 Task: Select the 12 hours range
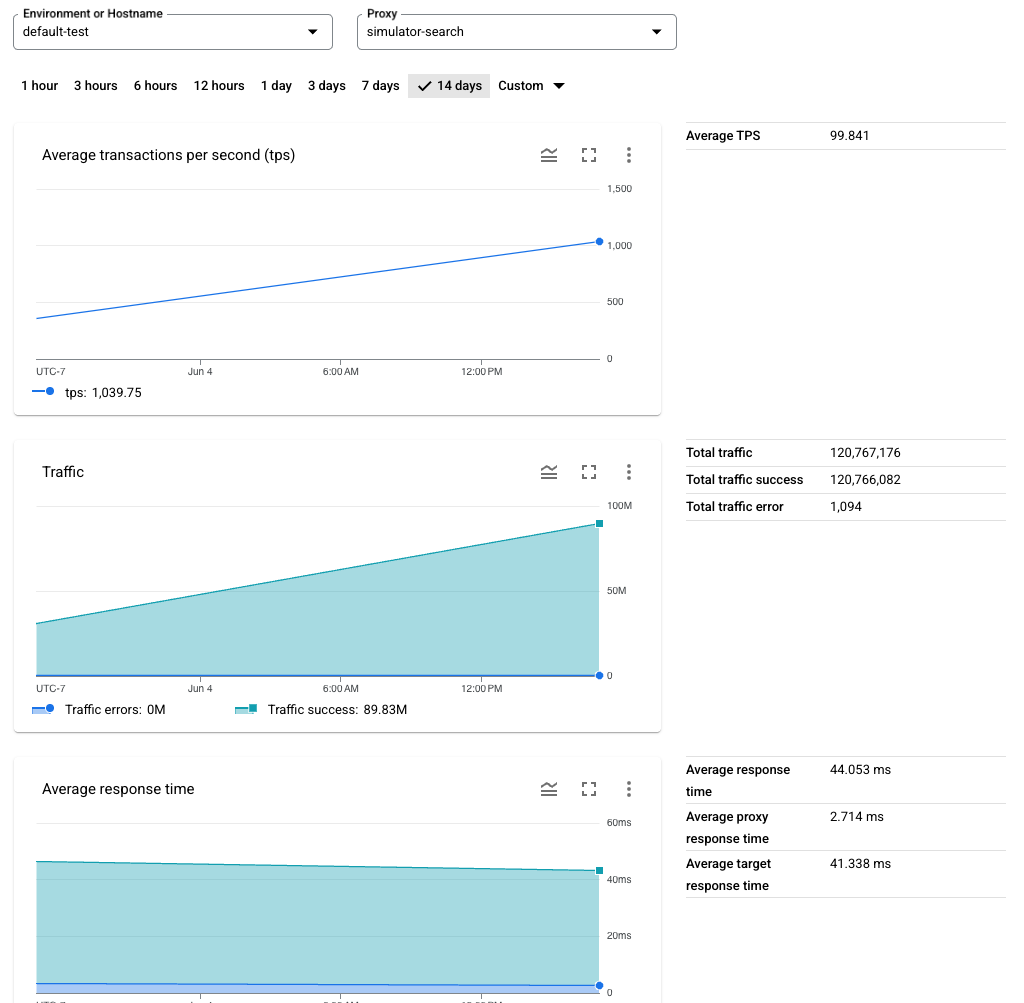coord(218,86)
